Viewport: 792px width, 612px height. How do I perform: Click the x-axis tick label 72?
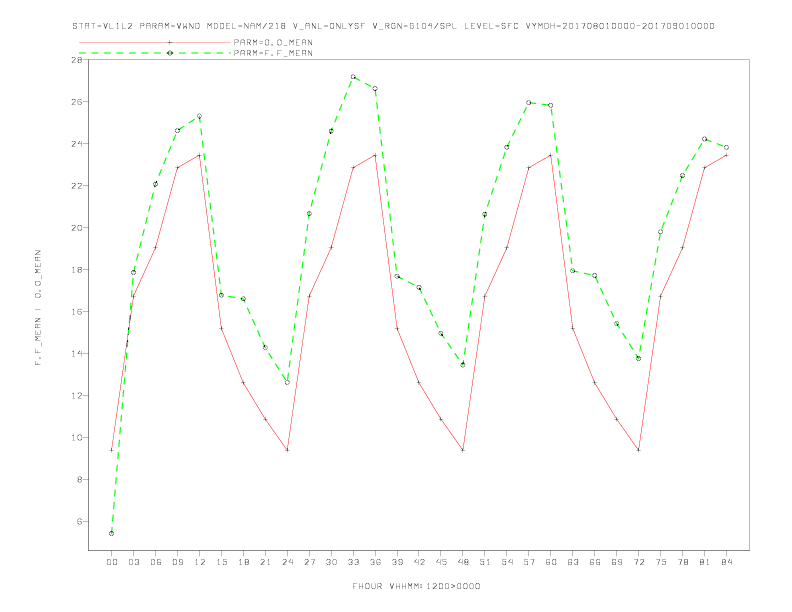coord(638,562)
